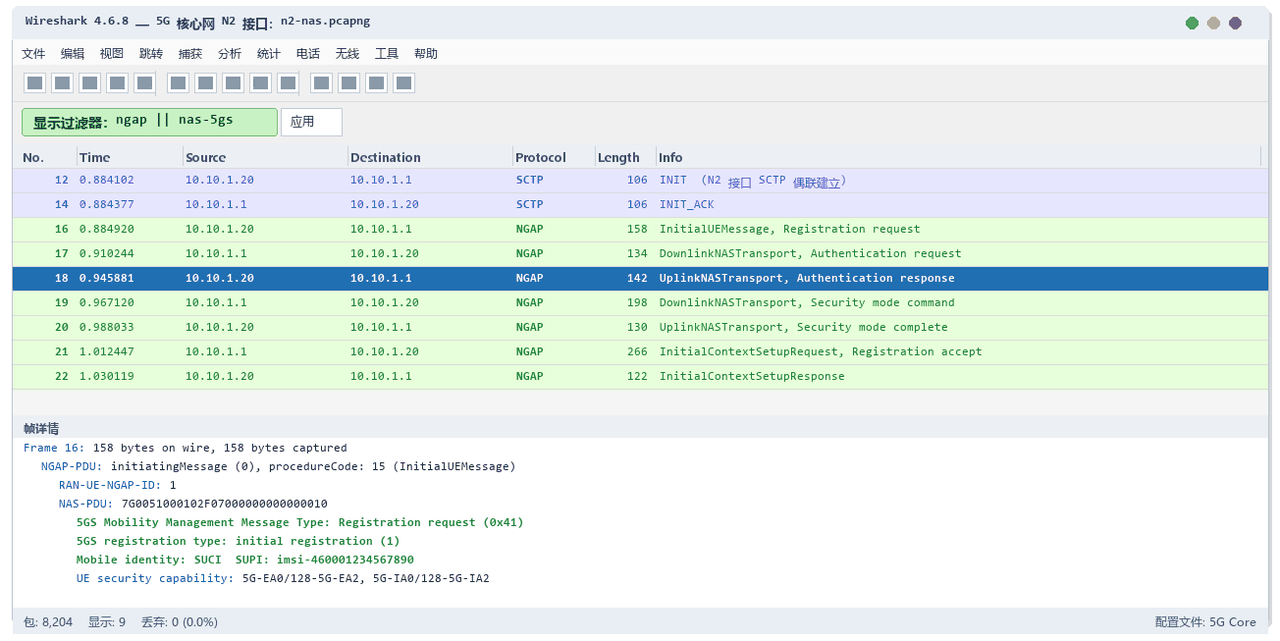The width and height of the screenshot is (1280, 641).
Task: Expand the Frame 16 detail line
Action: 185,448
